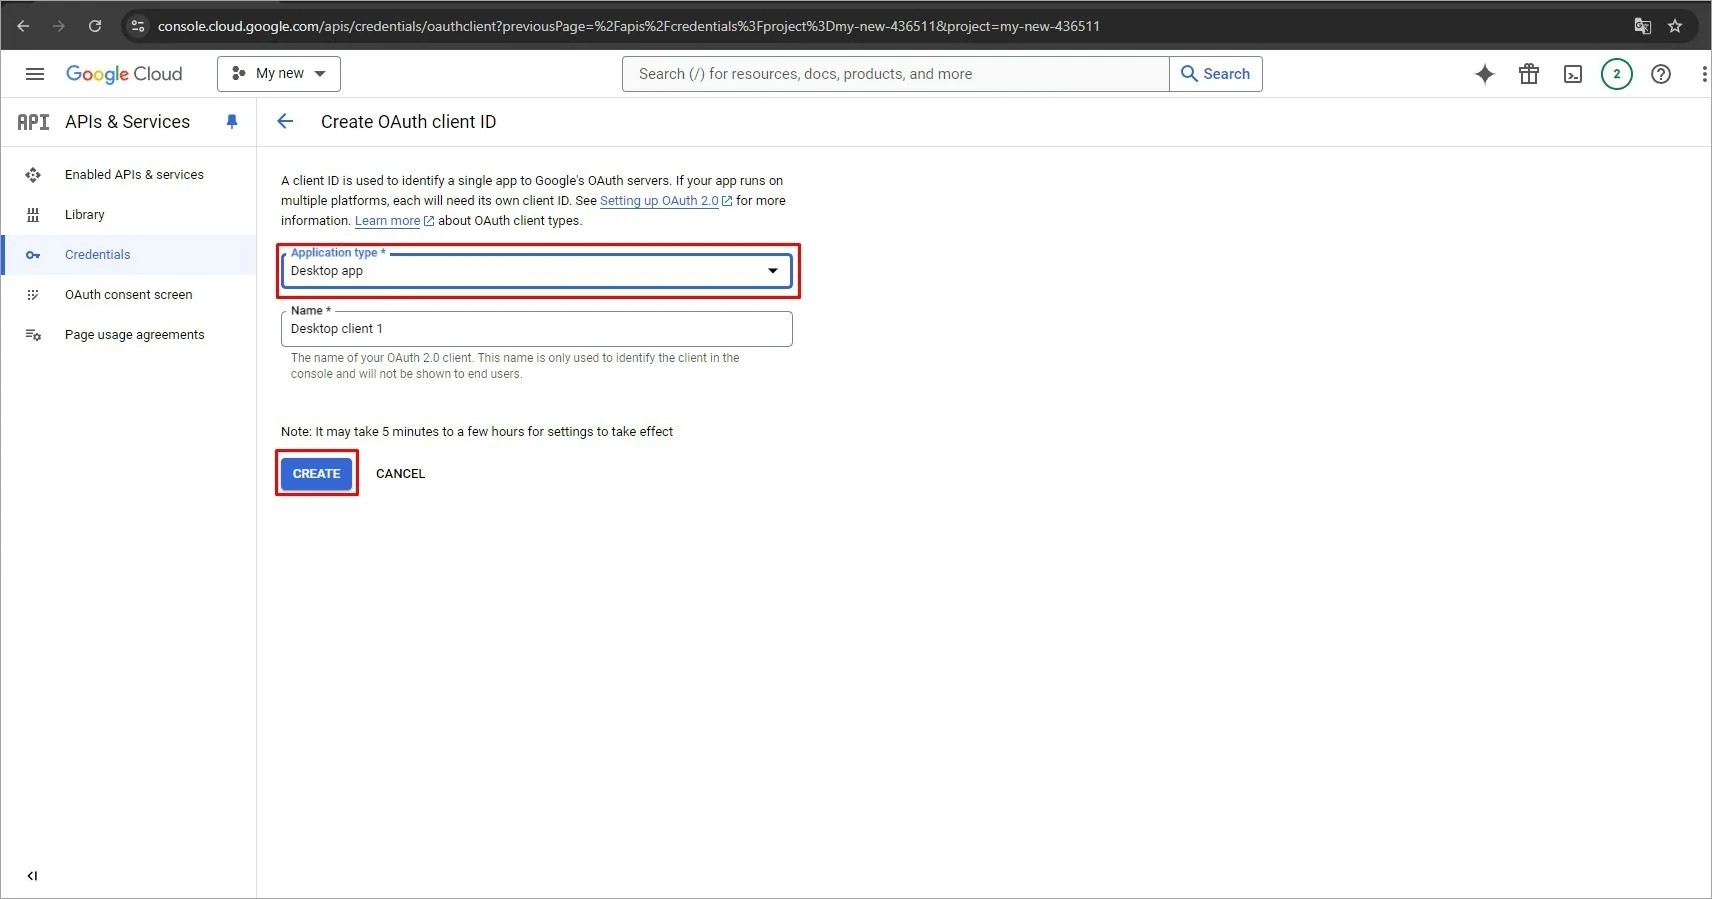Open the main navigation hamburger menu

click(x=35, y=74)
